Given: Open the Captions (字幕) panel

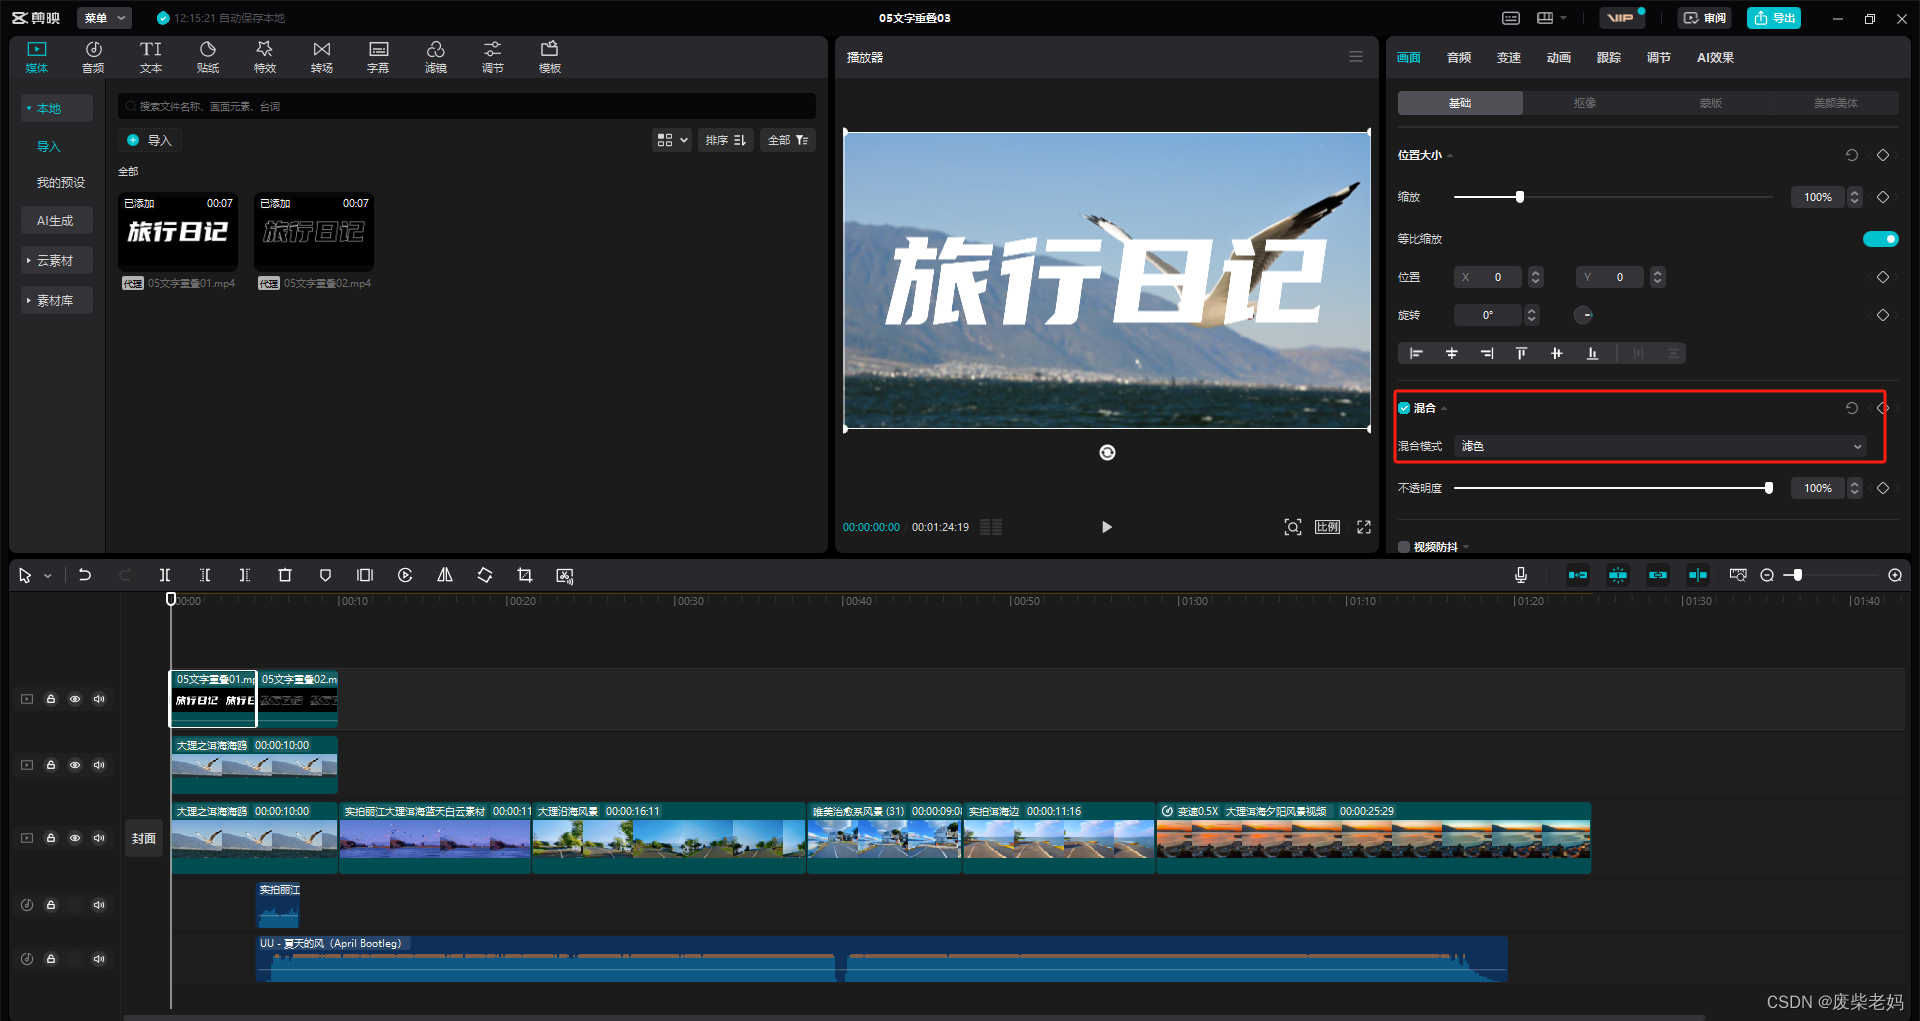Looking at the screenshot, I should coord(378,57).
